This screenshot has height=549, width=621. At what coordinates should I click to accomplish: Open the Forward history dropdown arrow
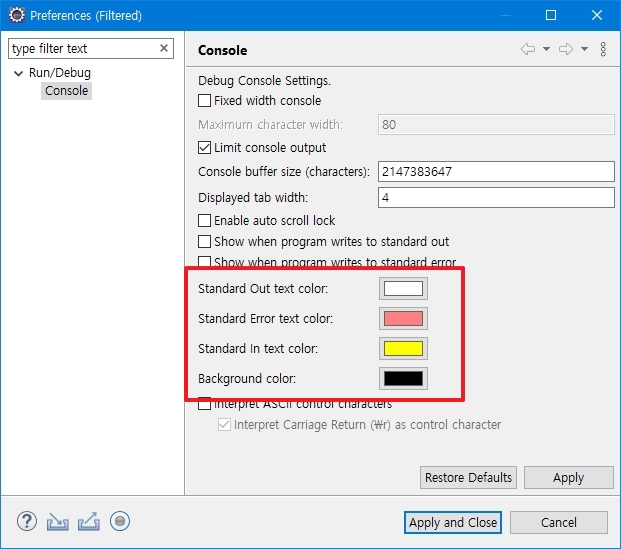click(584, 49)
